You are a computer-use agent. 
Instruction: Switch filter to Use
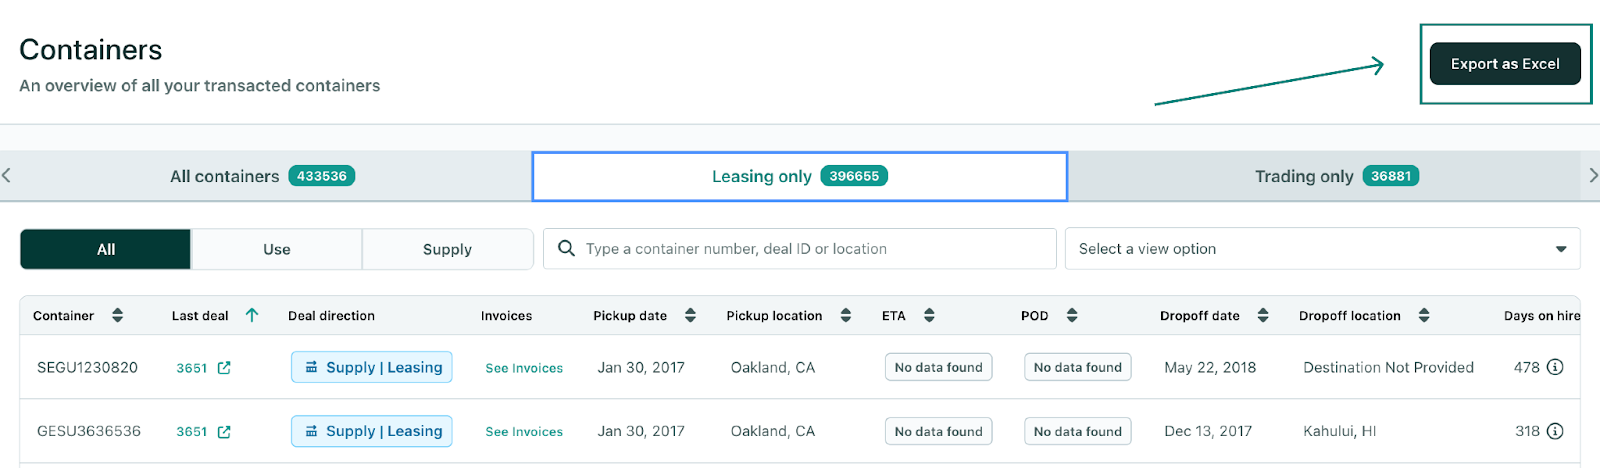click(277, 249)
